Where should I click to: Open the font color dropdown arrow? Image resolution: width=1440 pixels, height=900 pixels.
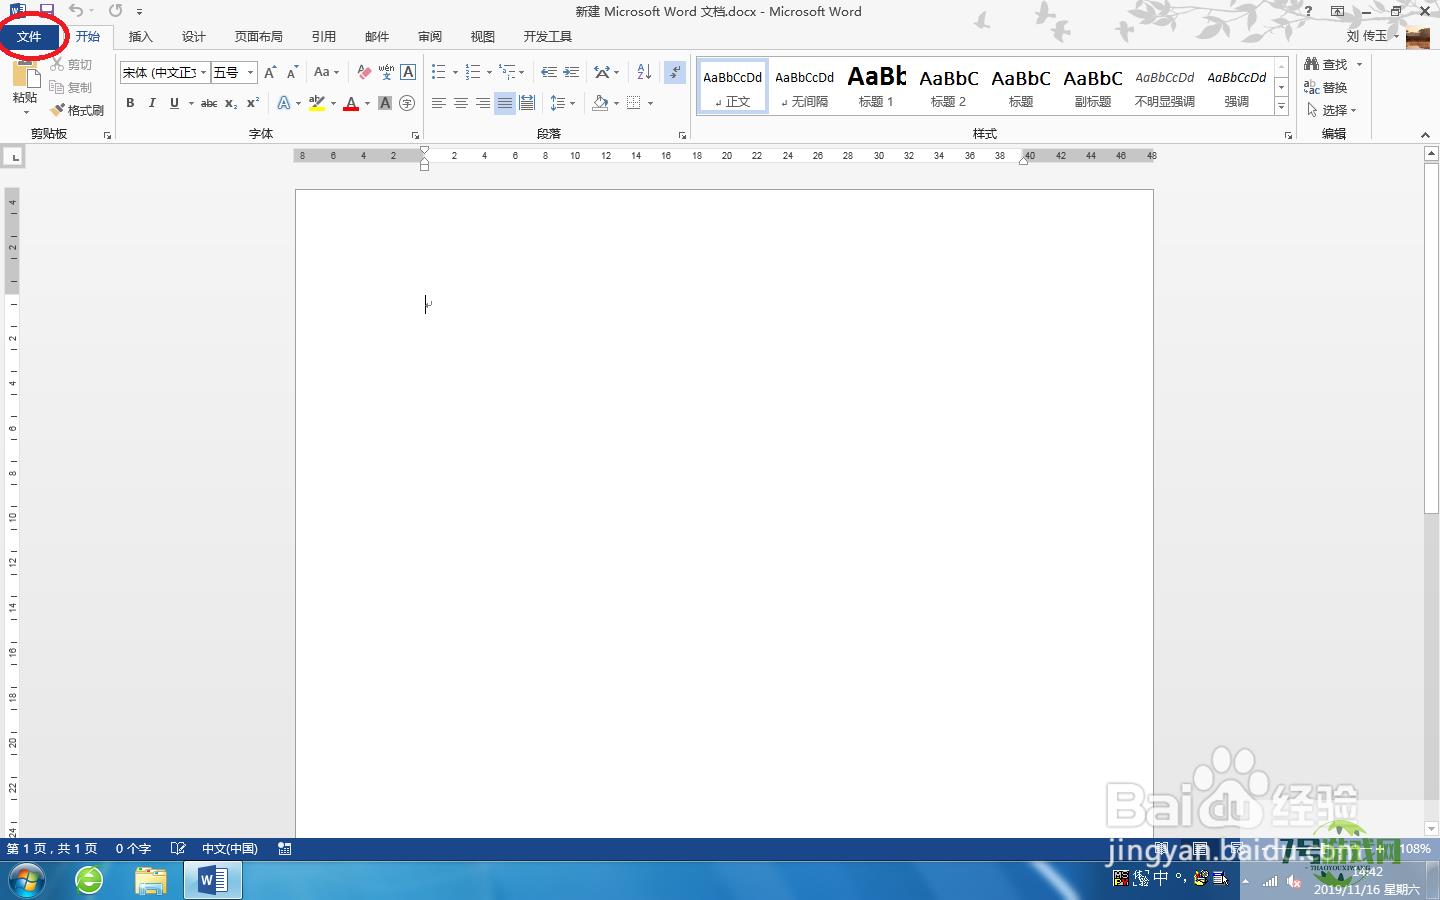tap(367, 103)
